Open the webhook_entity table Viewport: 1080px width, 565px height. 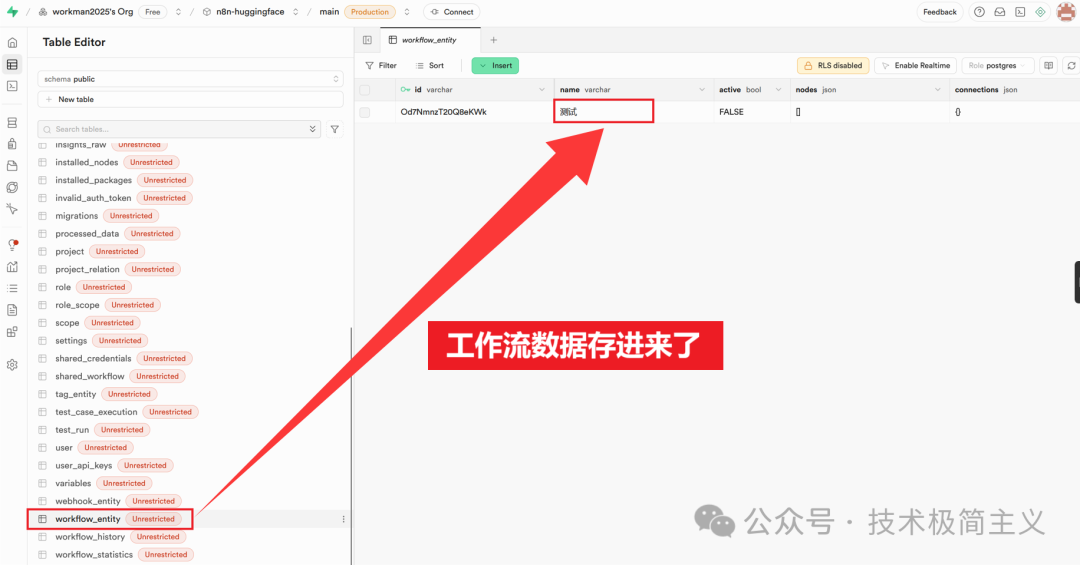[87, 501]
